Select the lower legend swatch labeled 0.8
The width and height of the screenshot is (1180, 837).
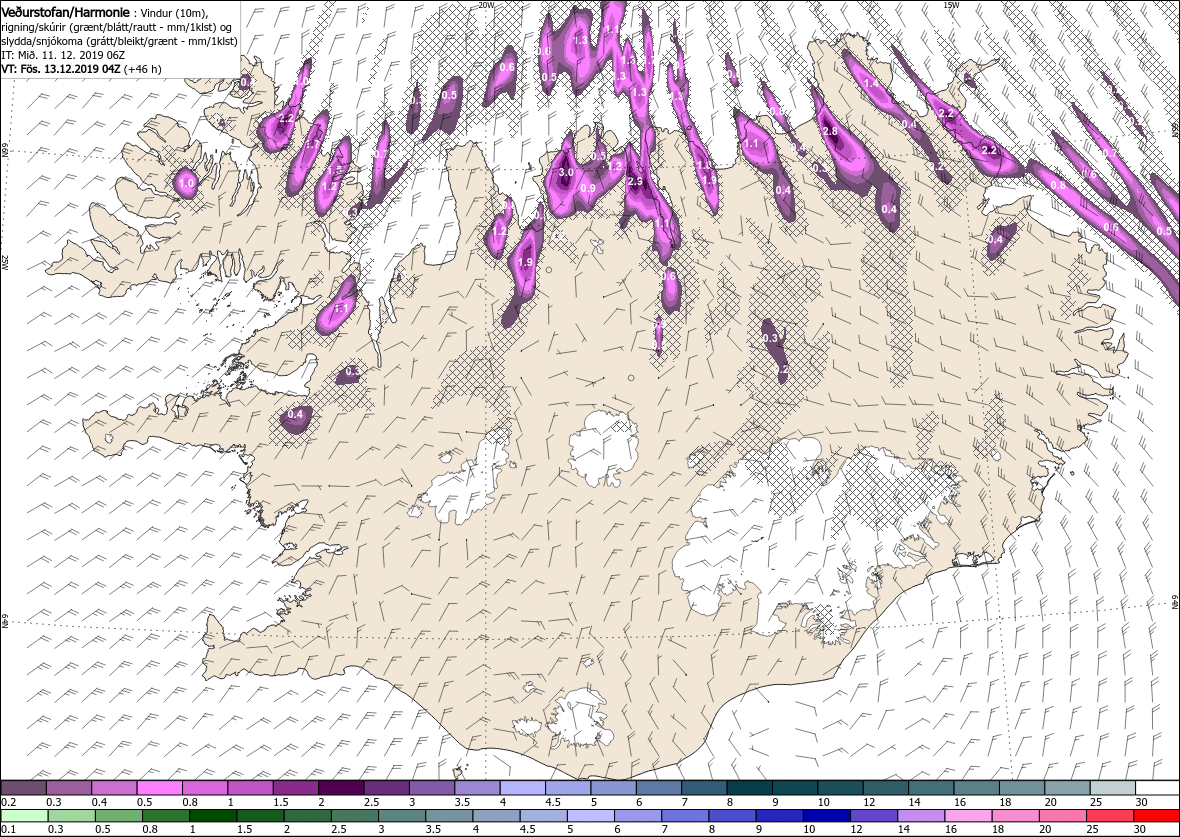tap(166, 817)
